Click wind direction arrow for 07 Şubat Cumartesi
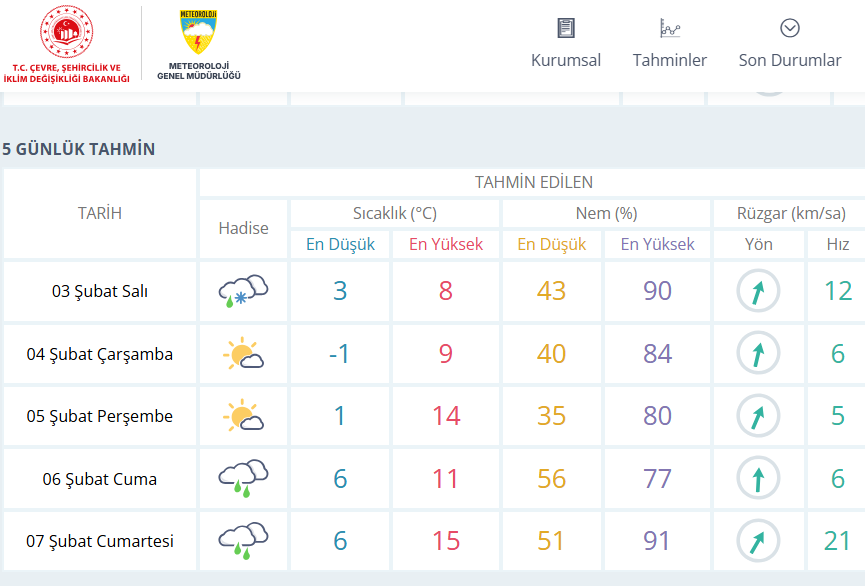This screenshot has width=865, height=586. click(x=758, y=541)
